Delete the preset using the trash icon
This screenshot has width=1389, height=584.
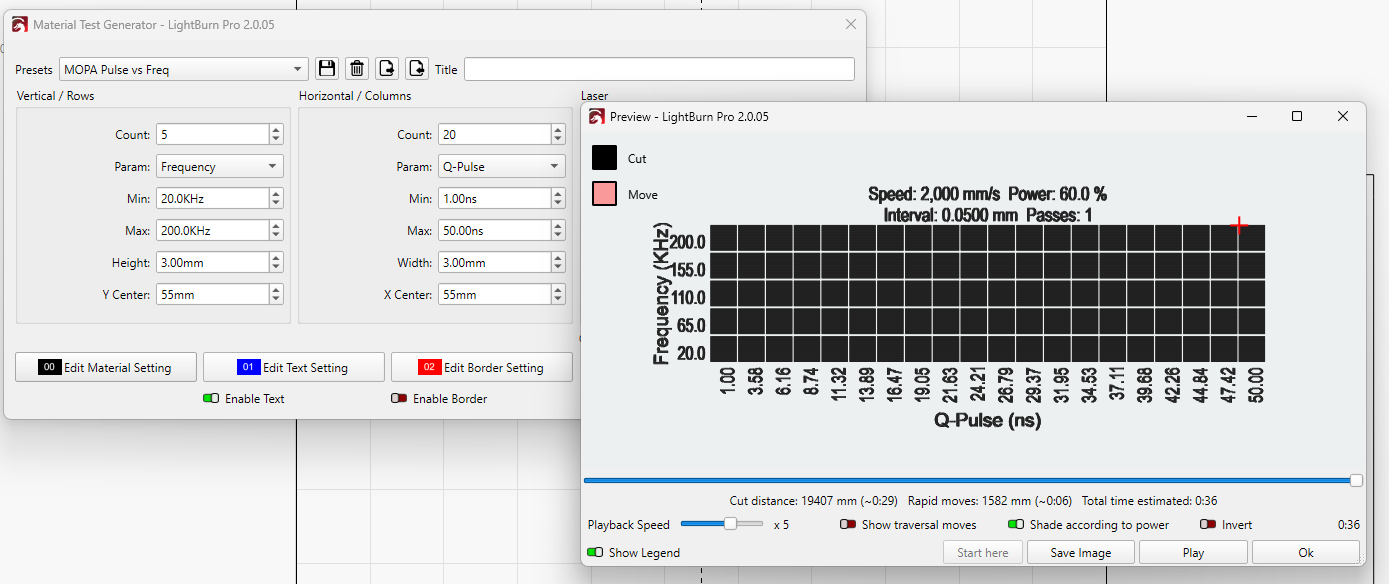pyautogui.click(x=357, y=69)
